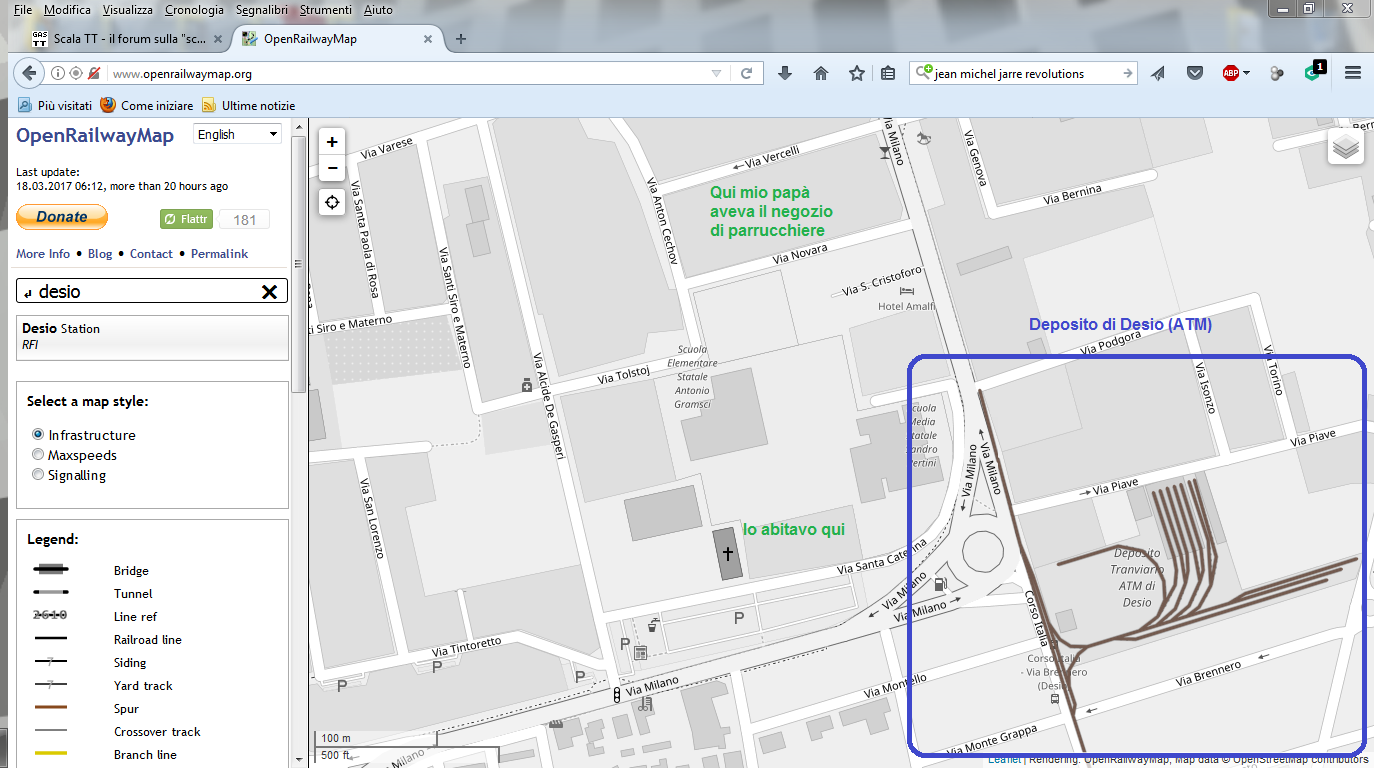Click the OpenRailwayMap heading
The image size is (1374, 768).
tap(95, 136)
